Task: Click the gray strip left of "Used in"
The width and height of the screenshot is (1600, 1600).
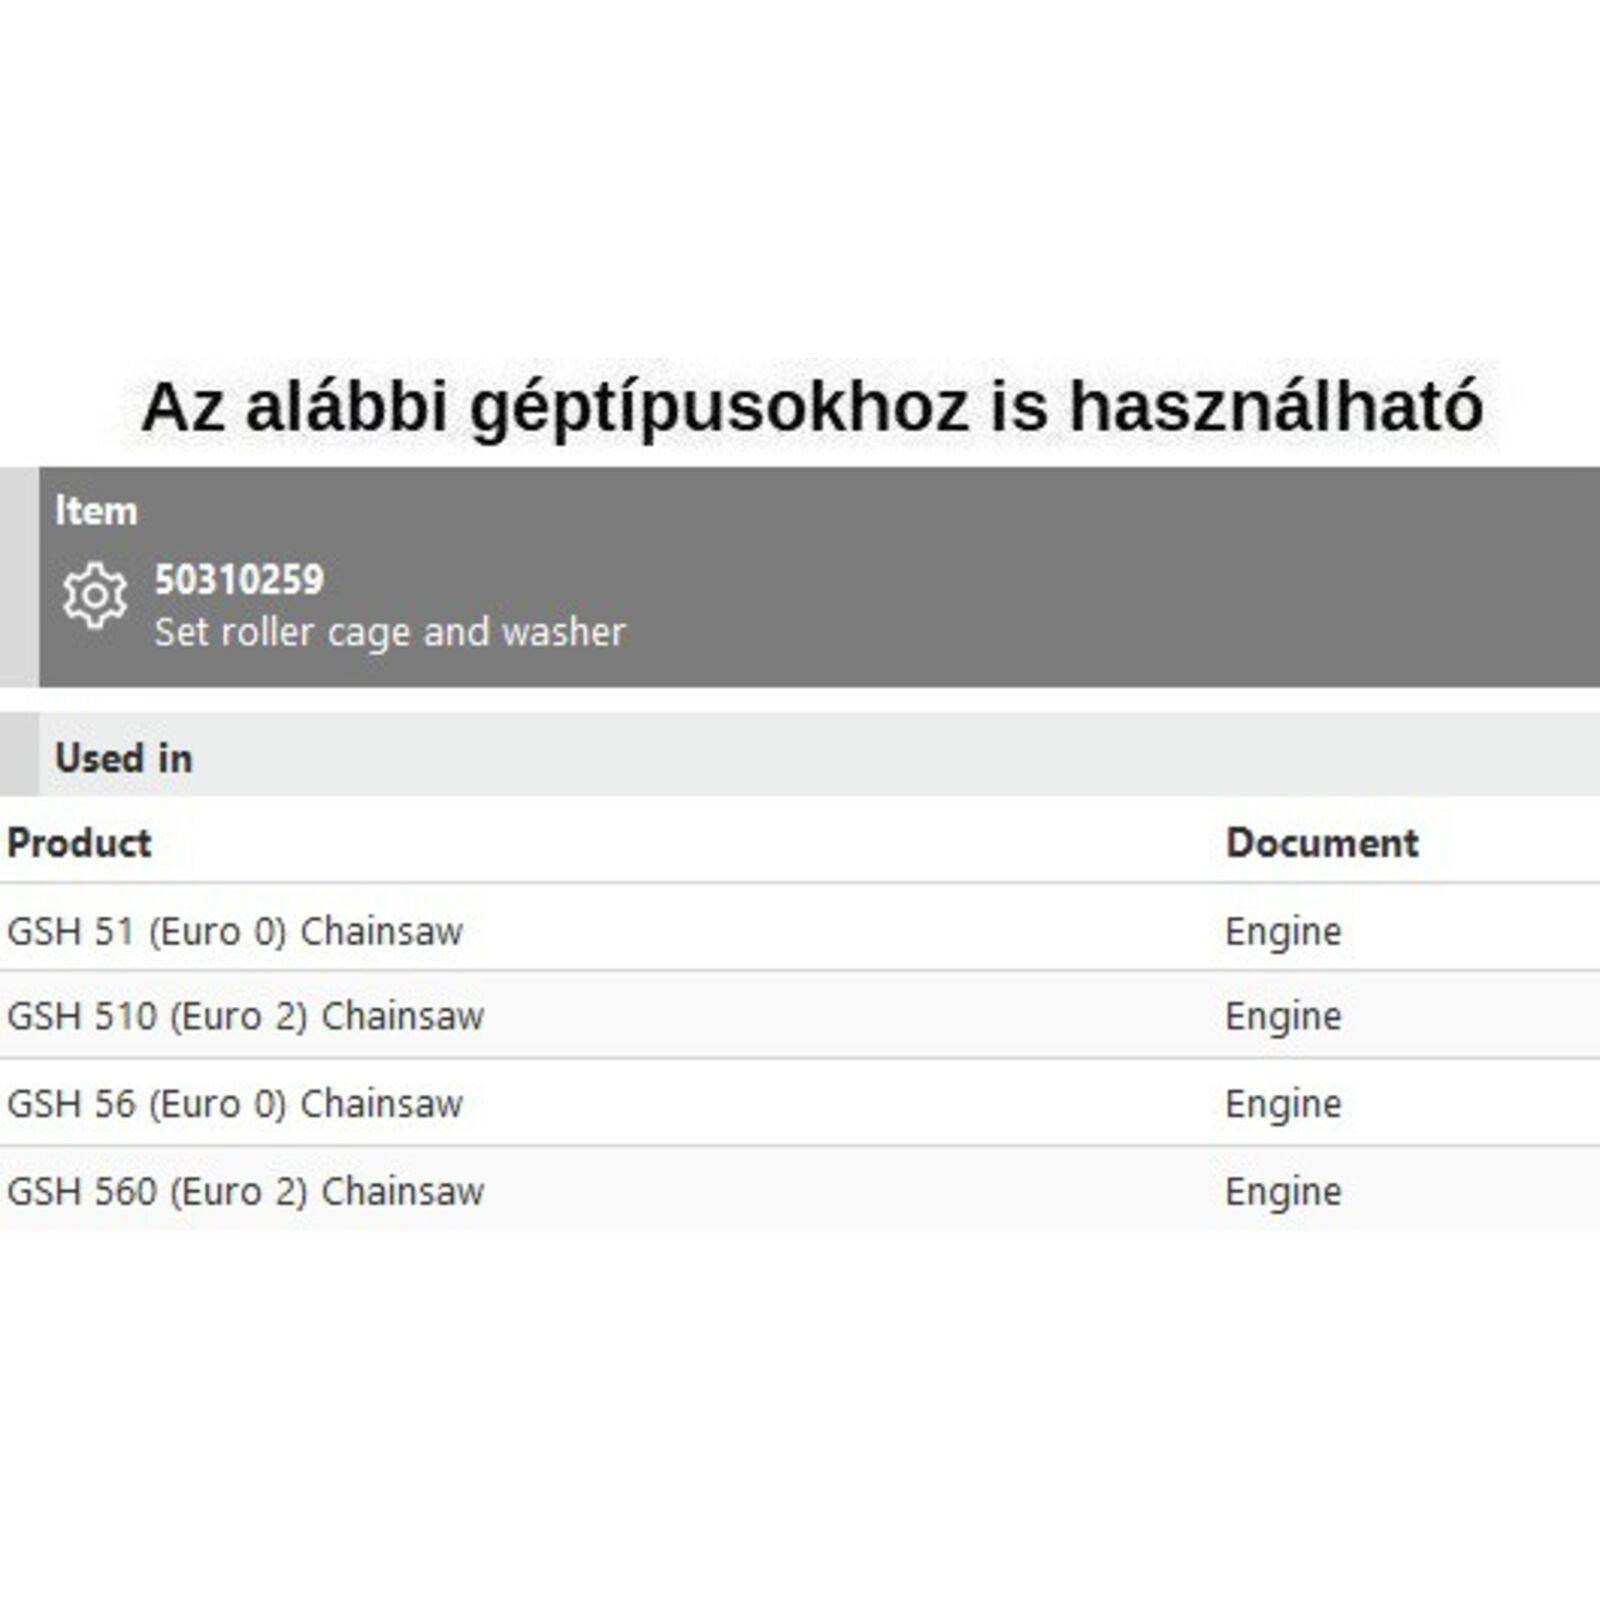Action: 19,755
